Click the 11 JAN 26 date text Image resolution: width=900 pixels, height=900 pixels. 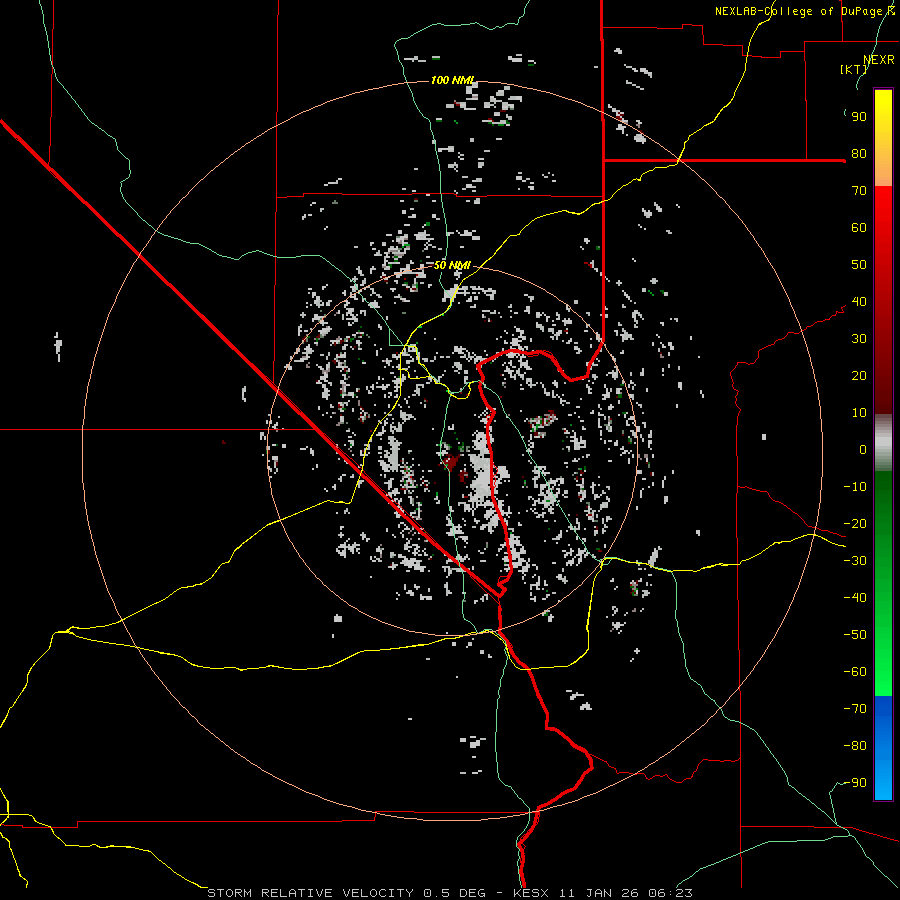click(599, 893)
